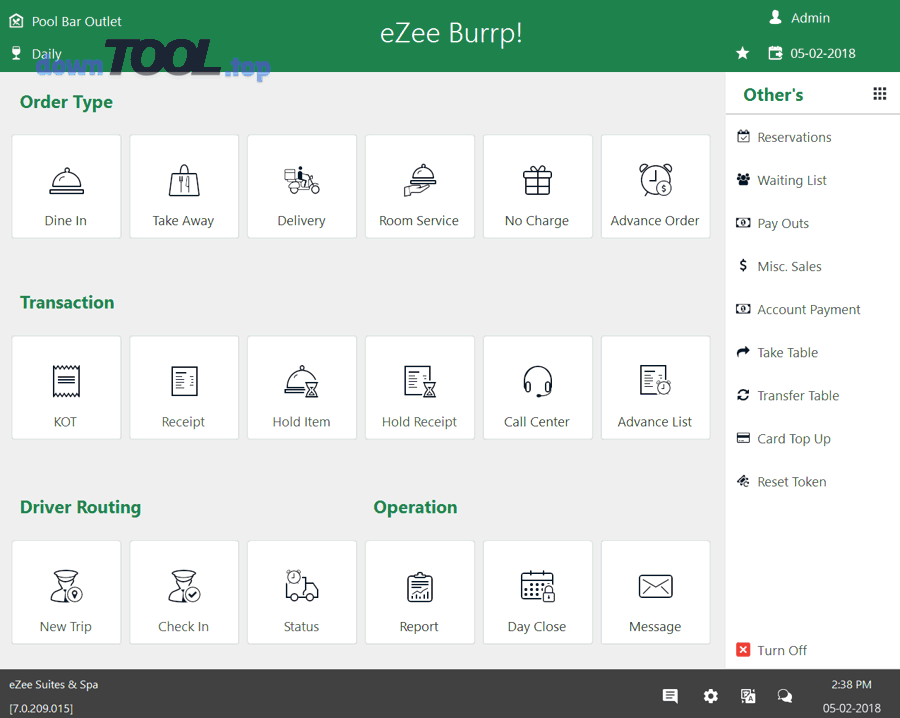Open the Message envelope tile
This screenshot has height=718, width=900.
tap(655, 592)
